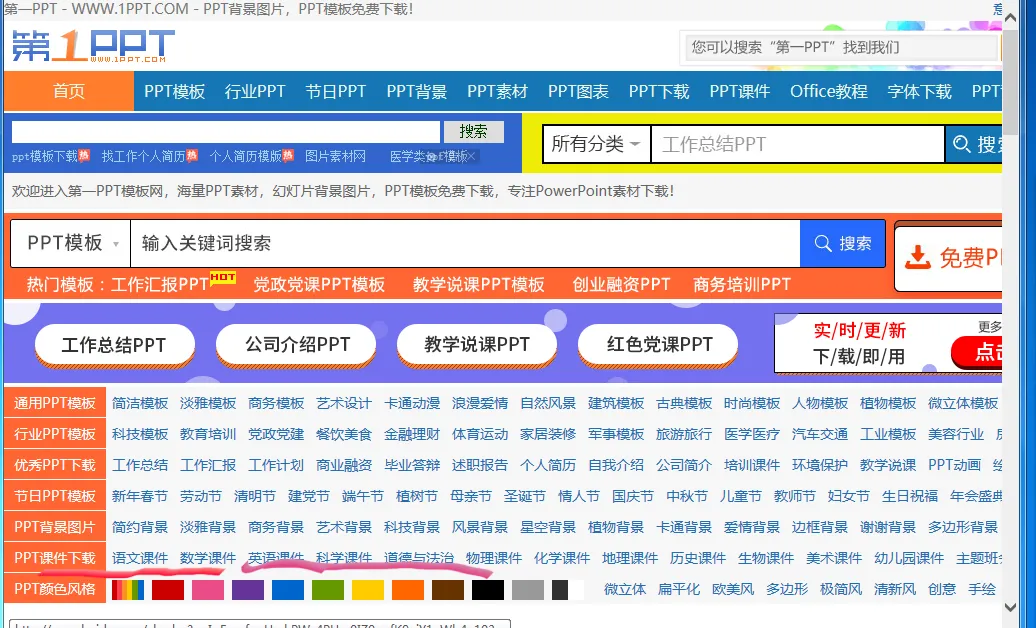Open the 行业PPT navigation item
Screen dimensions: 1036x628
[255, 91]
